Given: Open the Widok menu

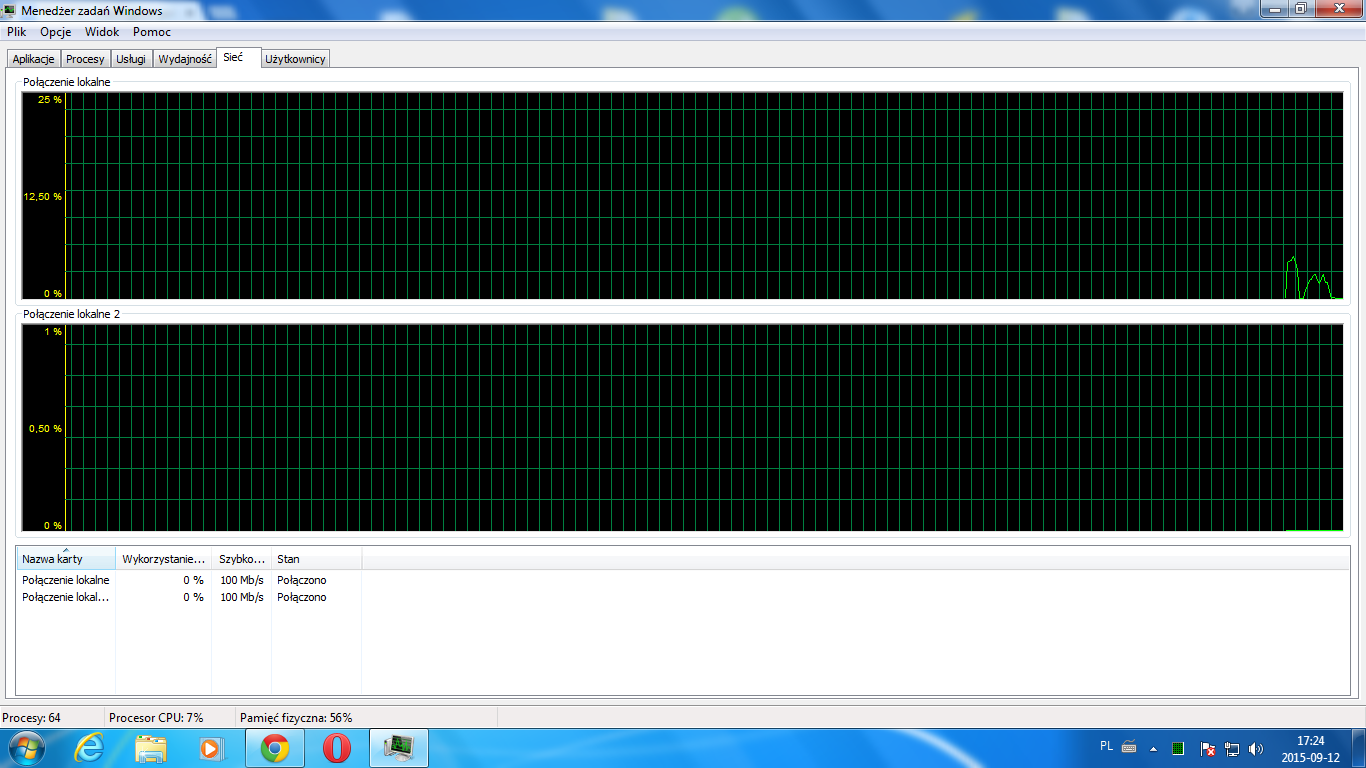Looking at the screenshot, I should click(x=102, y=32).
